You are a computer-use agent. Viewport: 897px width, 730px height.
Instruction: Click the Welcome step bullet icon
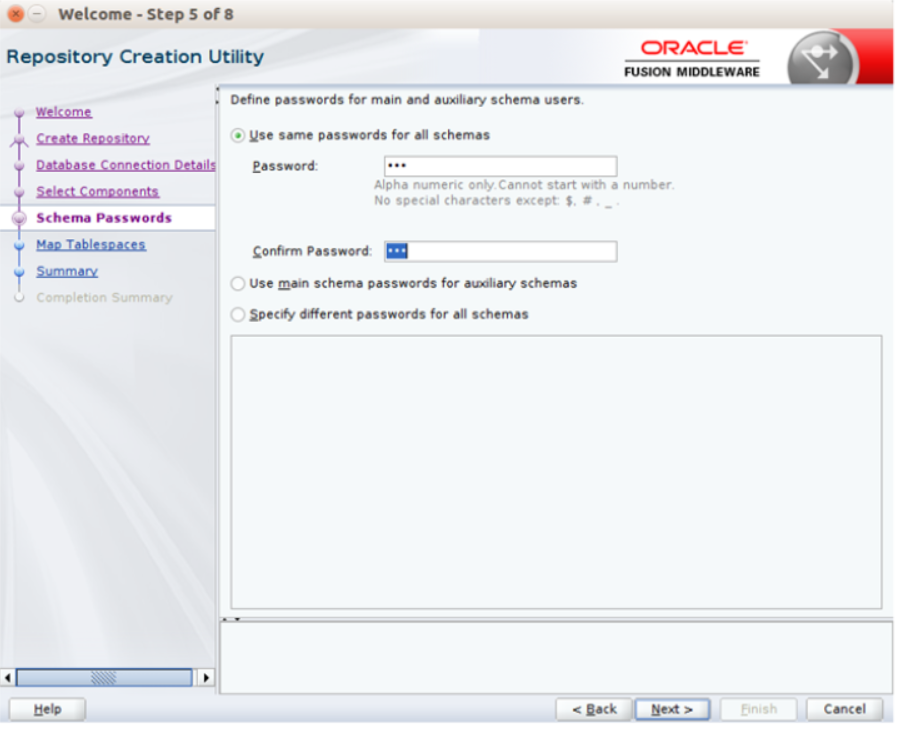coord(19,112)
